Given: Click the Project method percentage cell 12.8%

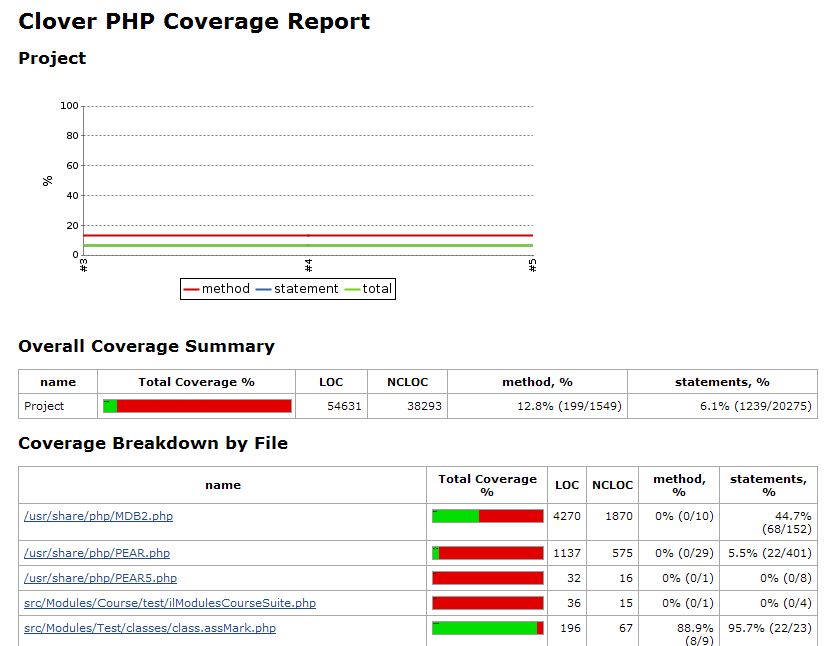Looking at the screenshot, I should coord(537,406).
